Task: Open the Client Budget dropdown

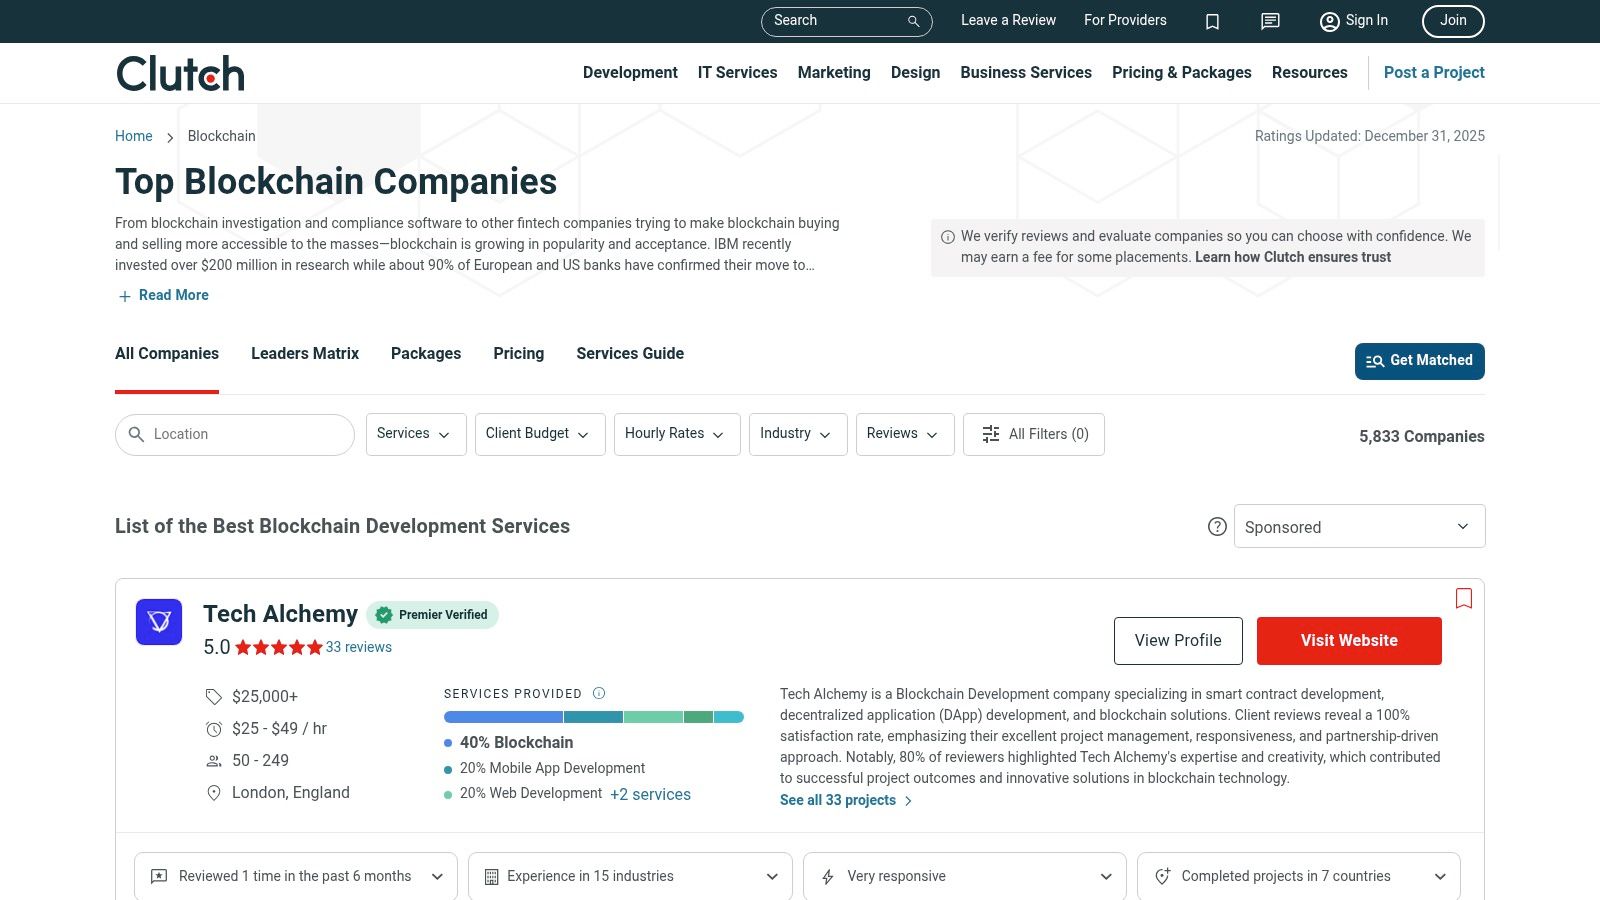Action: 540,434
